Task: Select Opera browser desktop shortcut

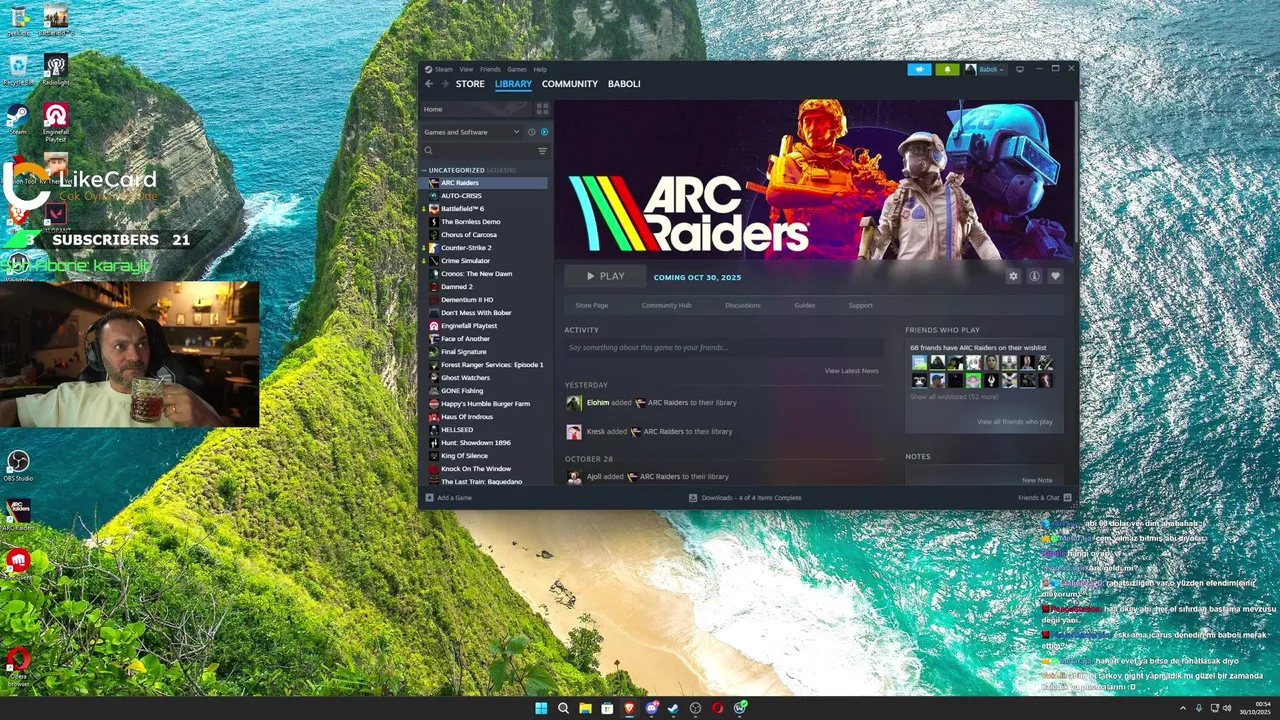Action: click(17, 668)
